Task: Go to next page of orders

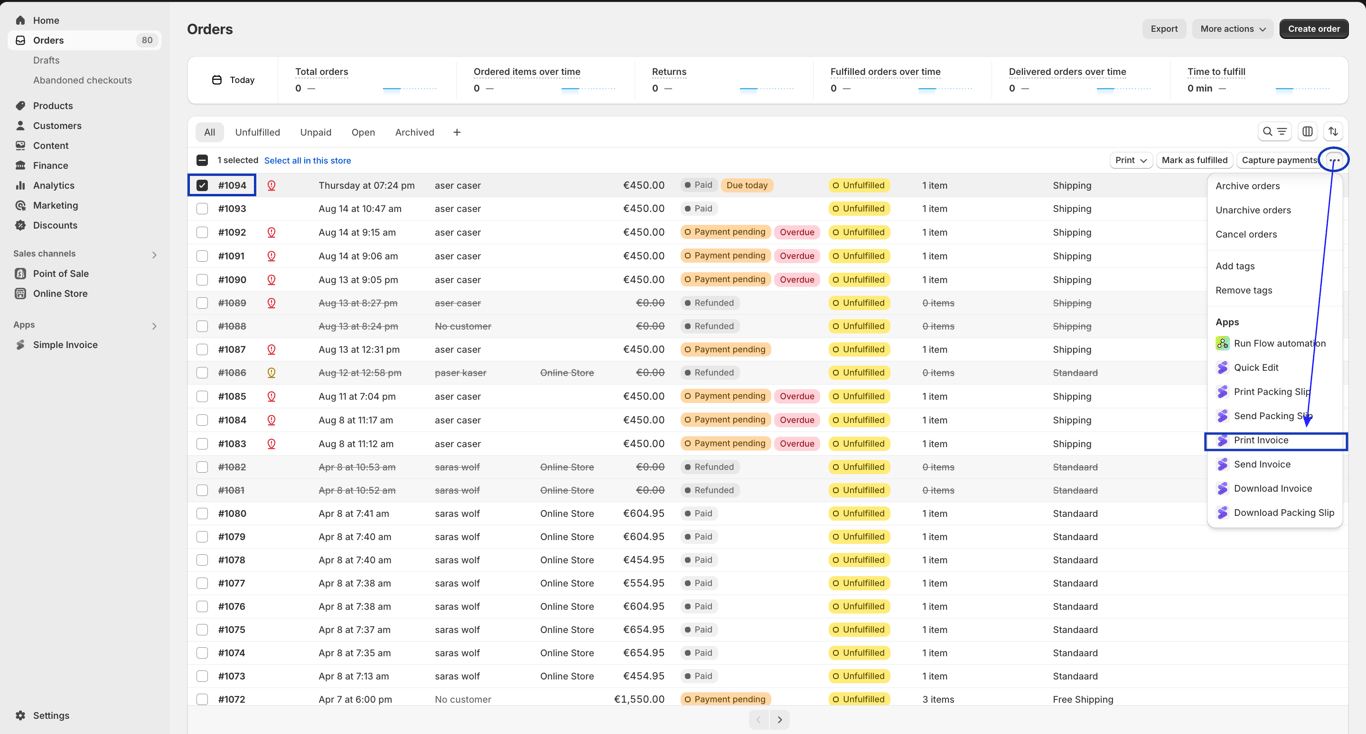Action: click(x=780, y=719)
